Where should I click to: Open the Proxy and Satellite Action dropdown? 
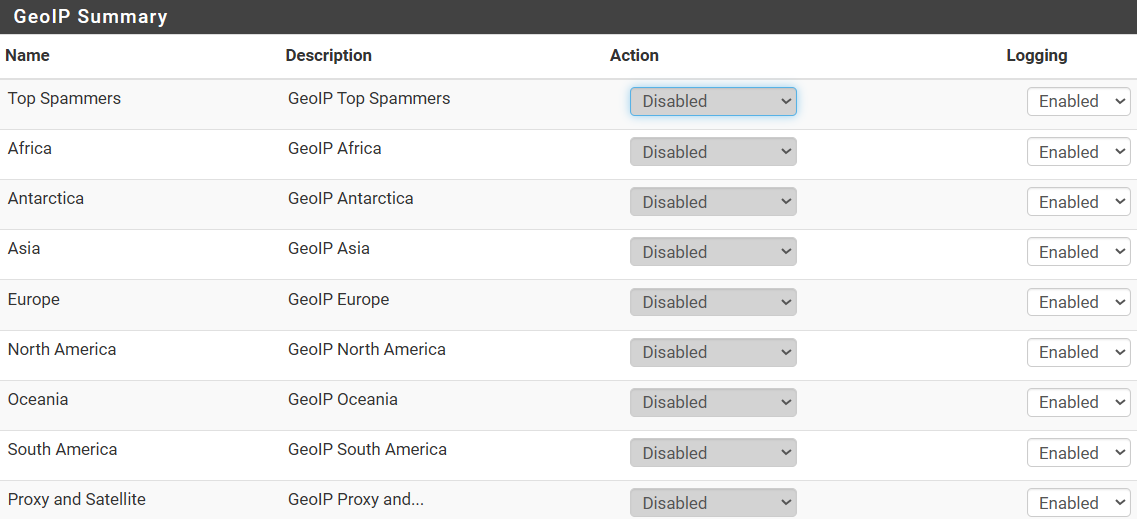pos(713,502)
